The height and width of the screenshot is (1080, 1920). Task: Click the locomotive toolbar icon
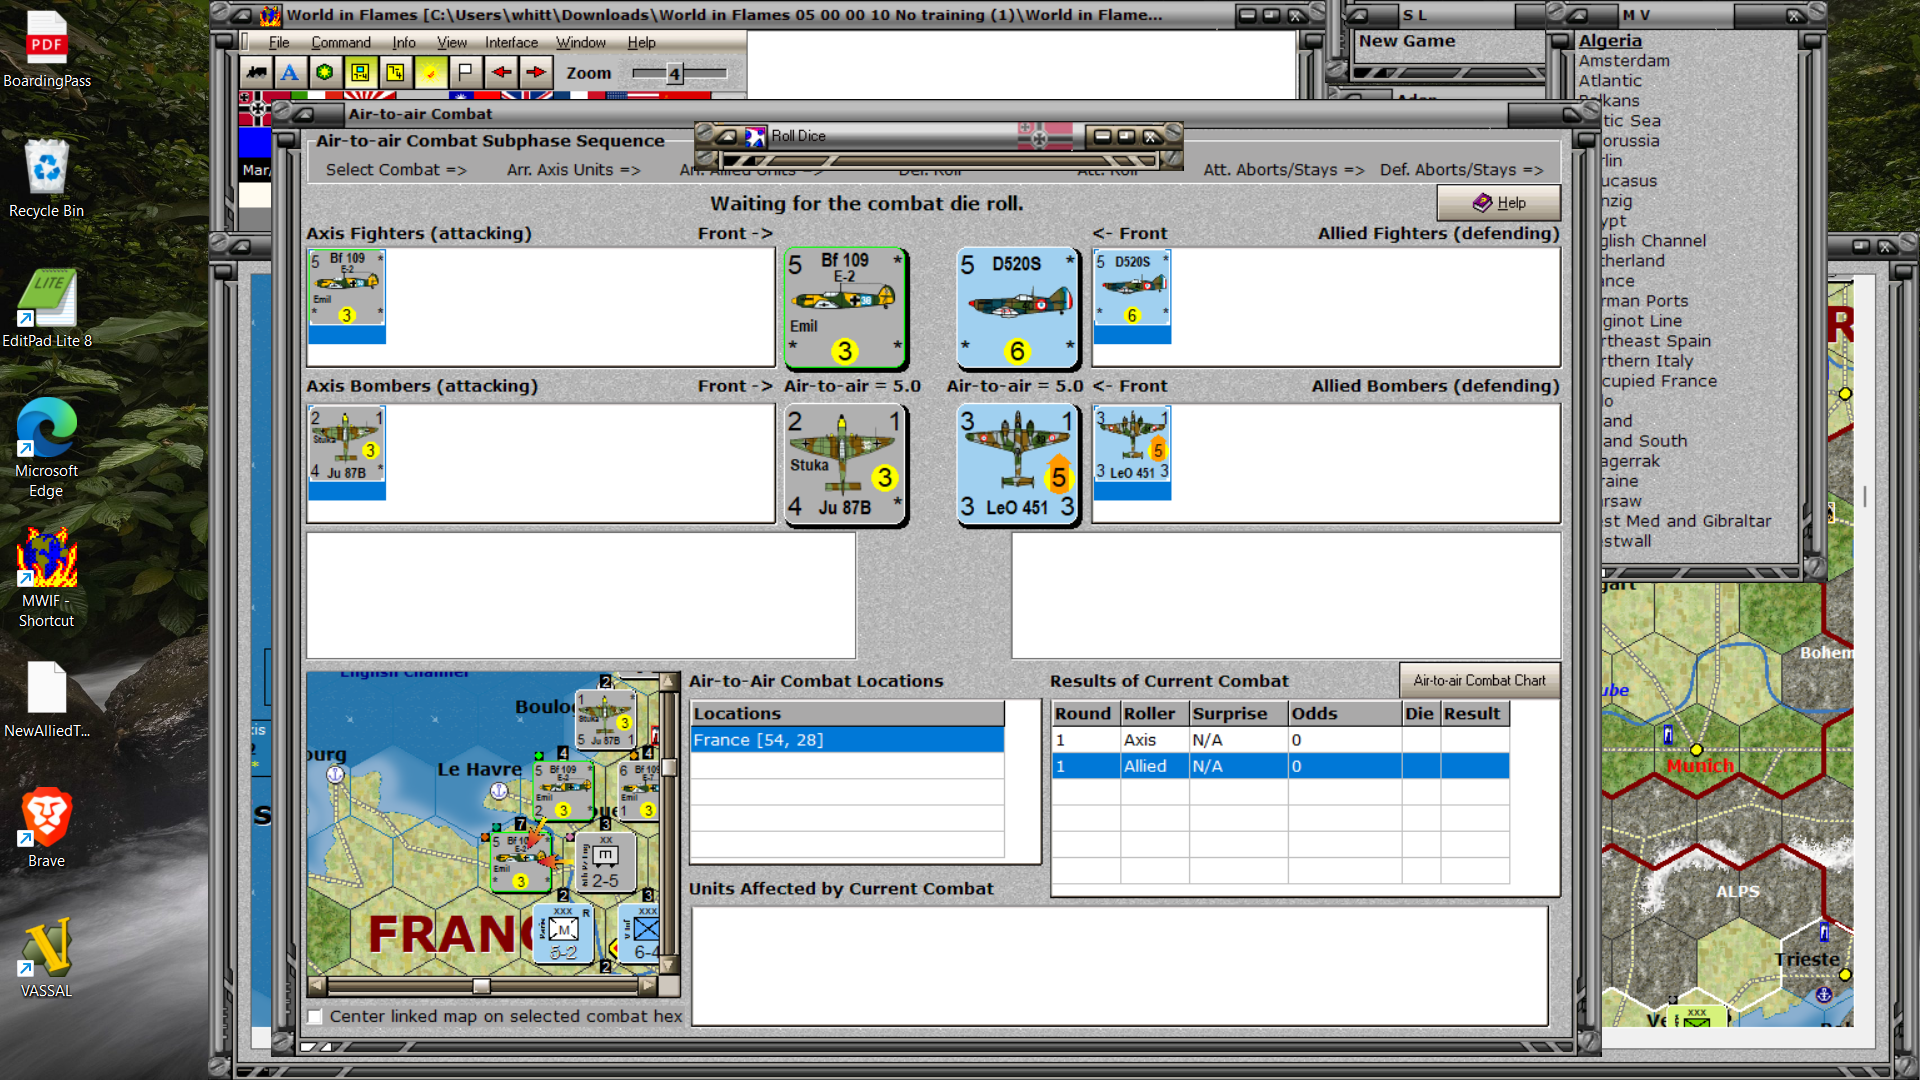(x=257, y=72)
